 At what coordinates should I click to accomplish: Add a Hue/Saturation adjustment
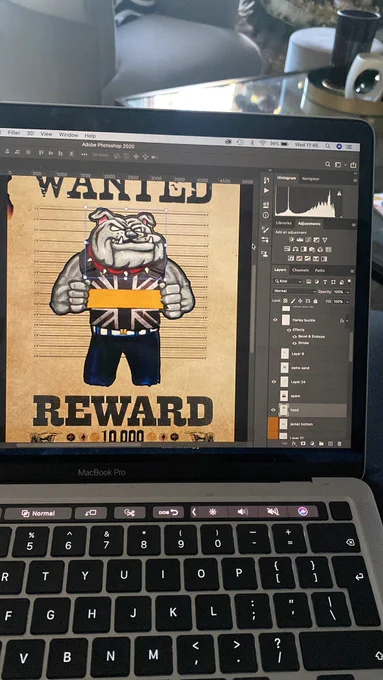point(287,249)
